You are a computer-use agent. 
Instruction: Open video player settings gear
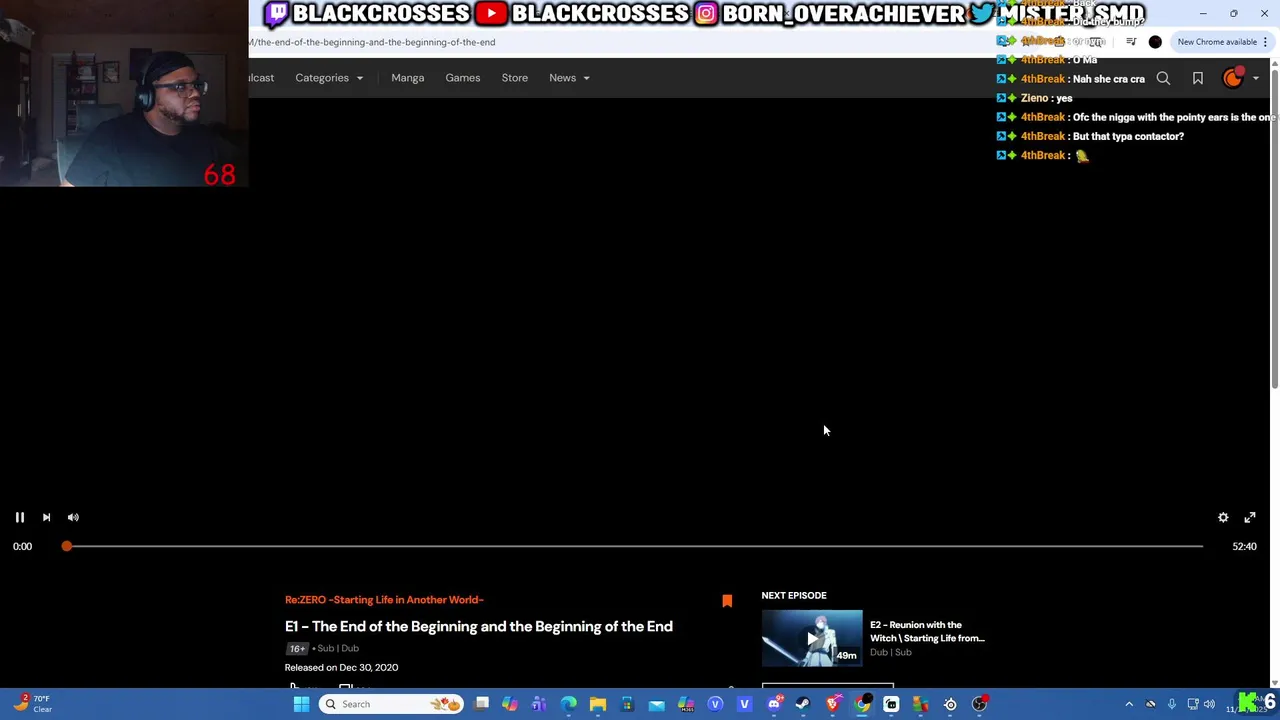click(x=1223, y=517)
